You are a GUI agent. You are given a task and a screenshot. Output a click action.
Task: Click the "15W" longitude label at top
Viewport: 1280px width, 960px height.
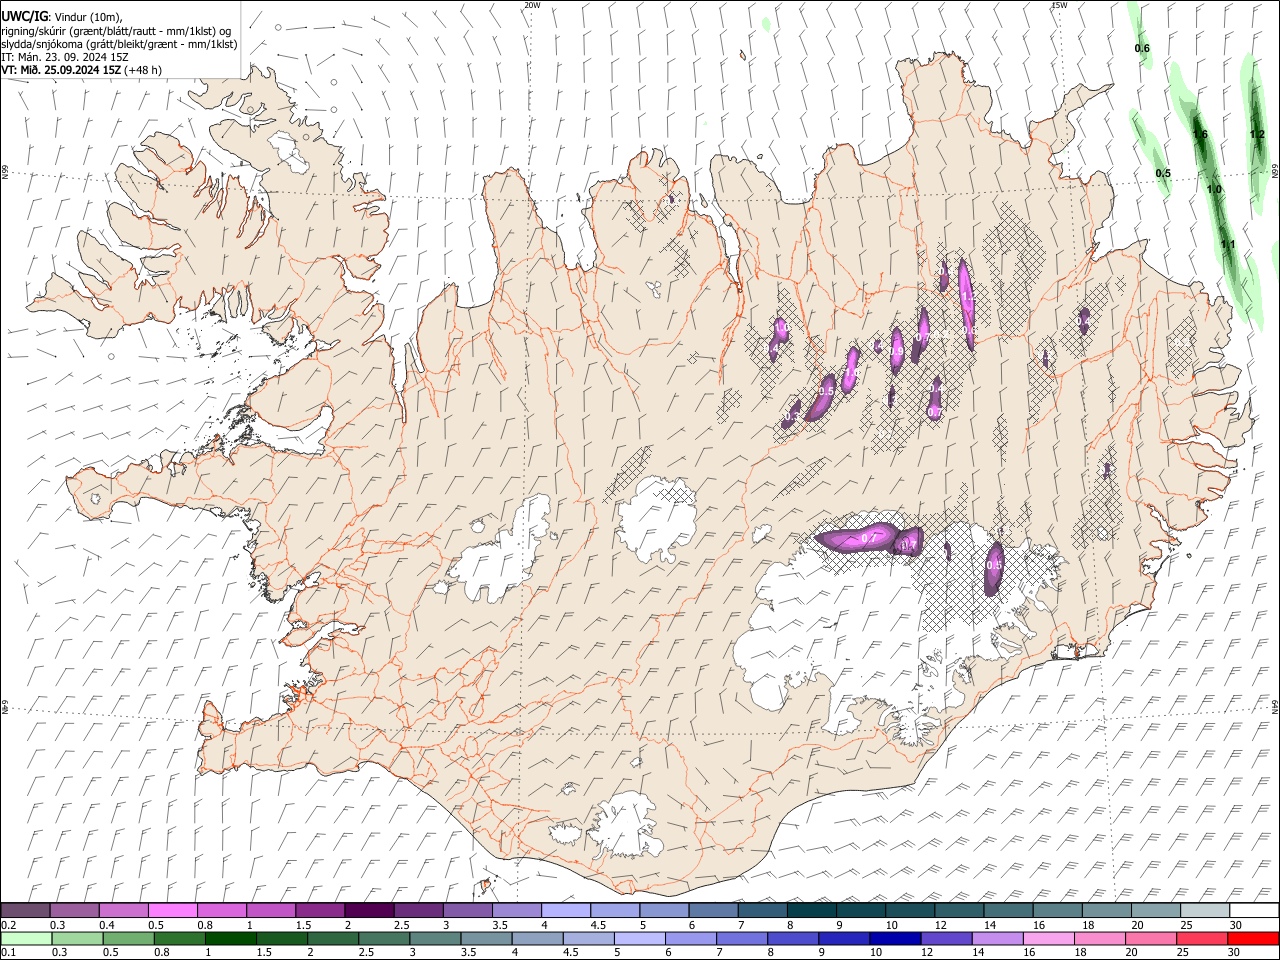tap(1059, 5)
